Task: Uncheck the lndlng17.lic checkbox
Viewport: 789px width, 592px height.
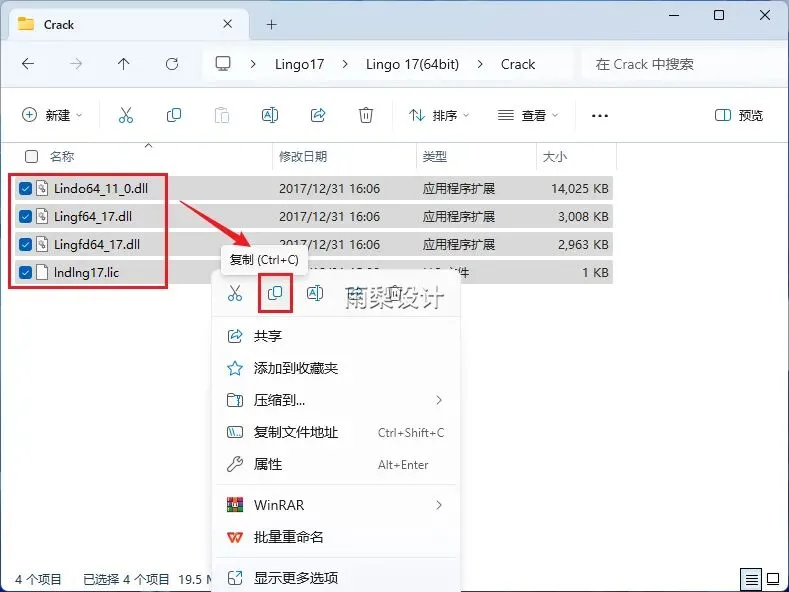Action: pyautogui.click(x=25, y=272)
